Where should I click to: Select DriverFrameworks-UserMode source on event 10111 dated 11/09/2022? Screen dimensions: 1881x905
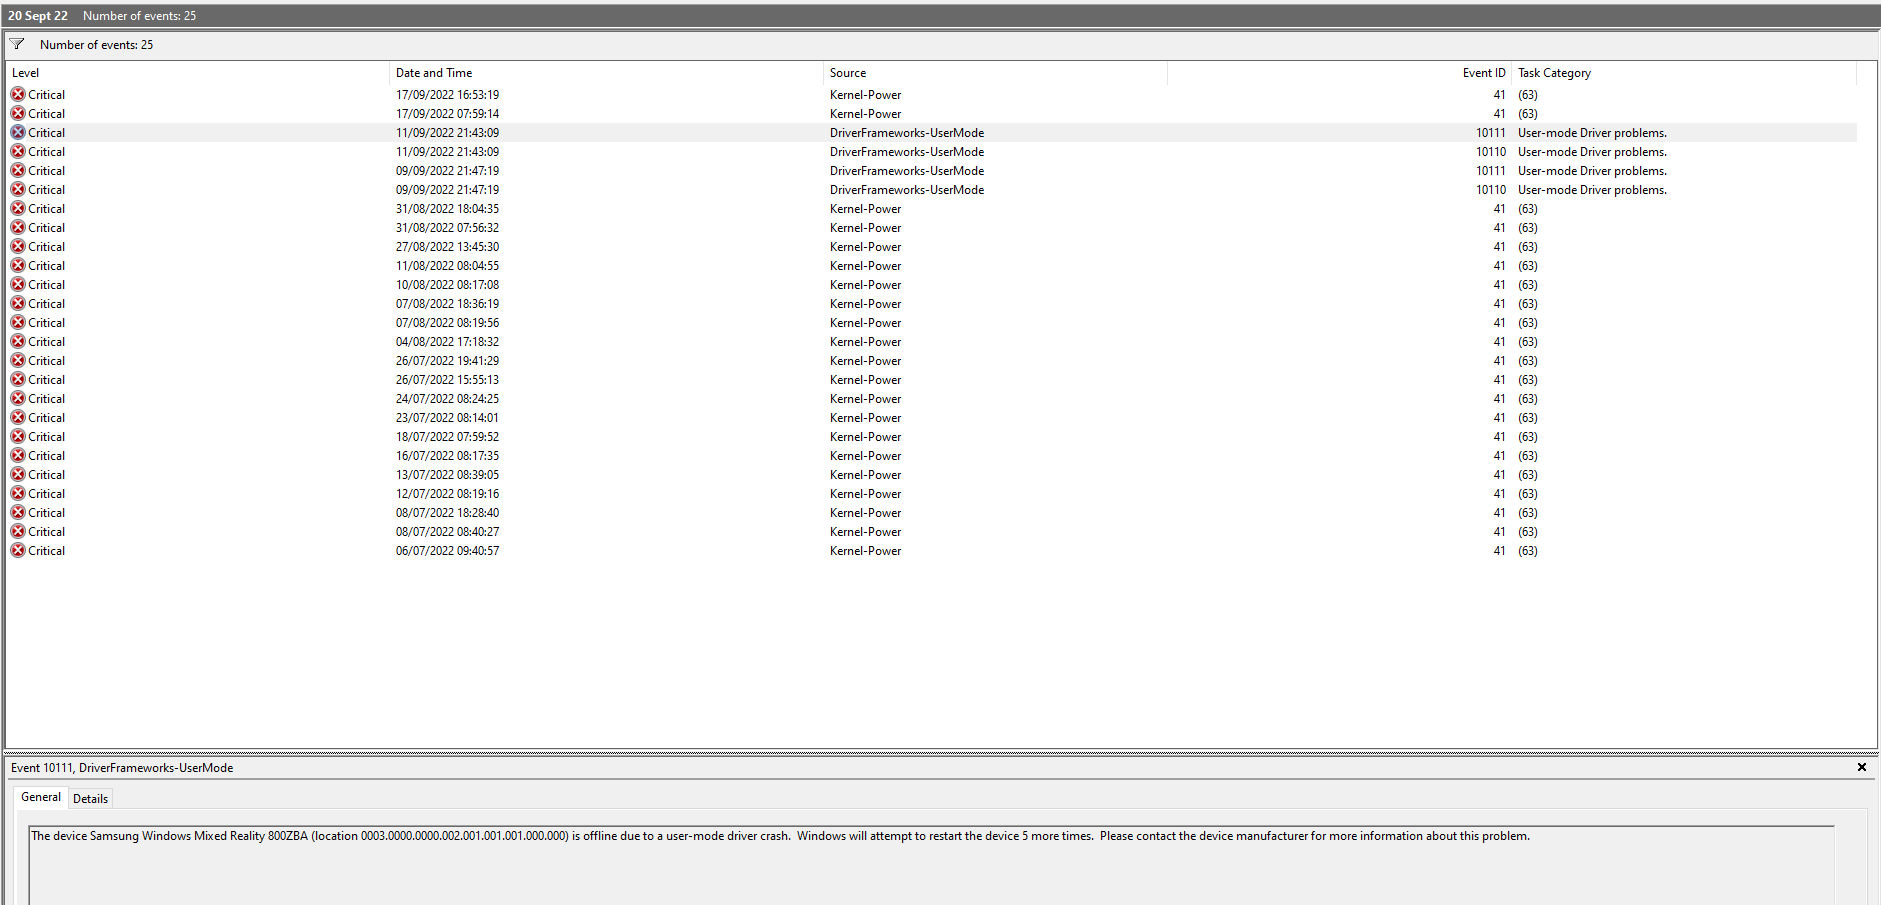point(907,133)
